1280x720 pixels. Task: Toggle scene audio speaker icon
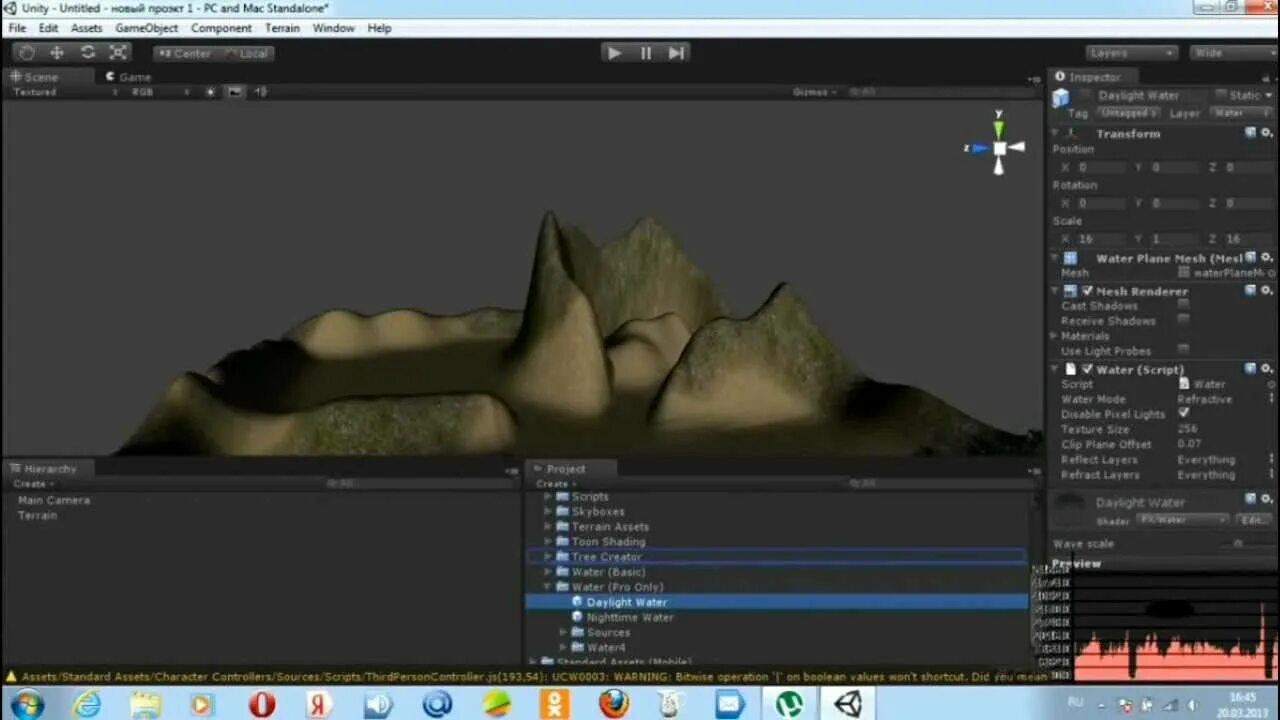pyautogui.click(x=261, y=92)
